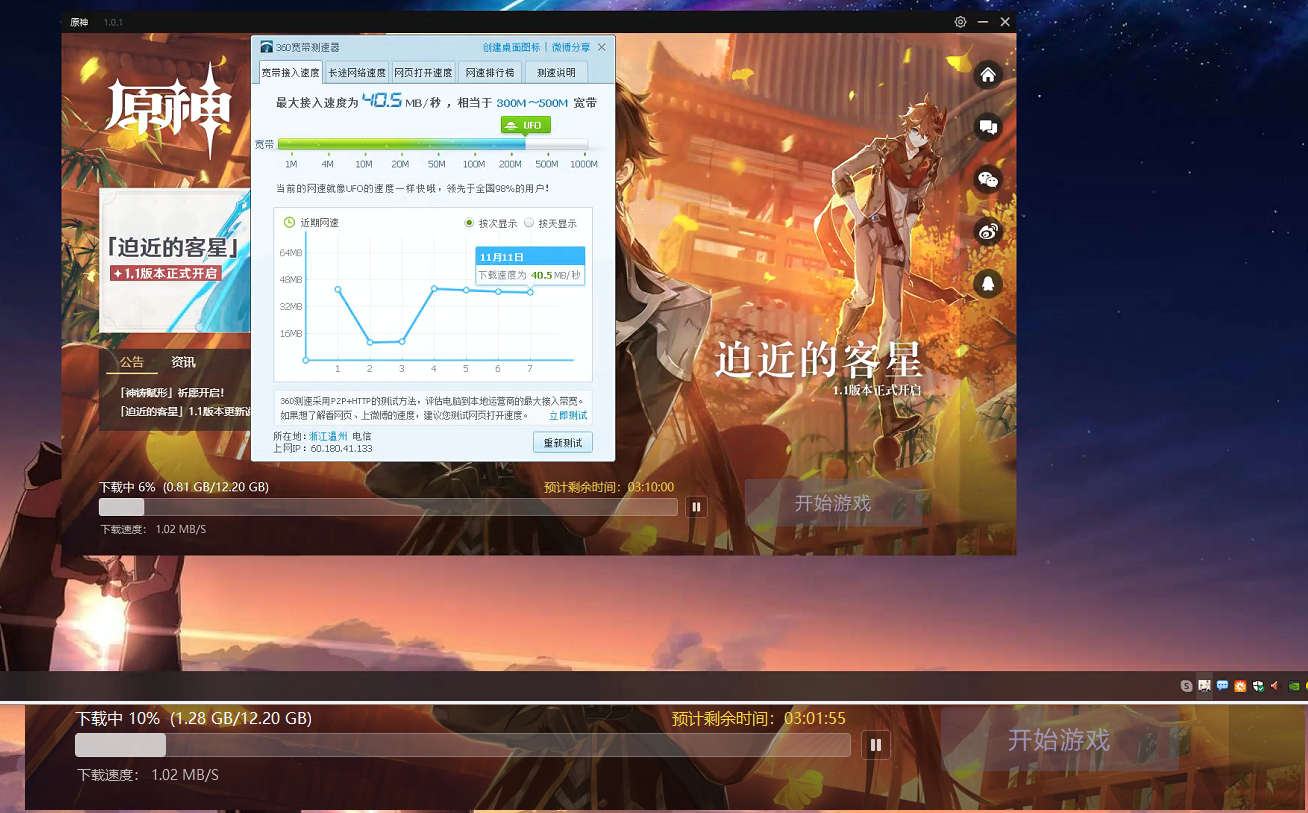Click the 开始游戏 button in the upper launcher window
This screenshot has height=813, width=1308.
coord(833,503)
